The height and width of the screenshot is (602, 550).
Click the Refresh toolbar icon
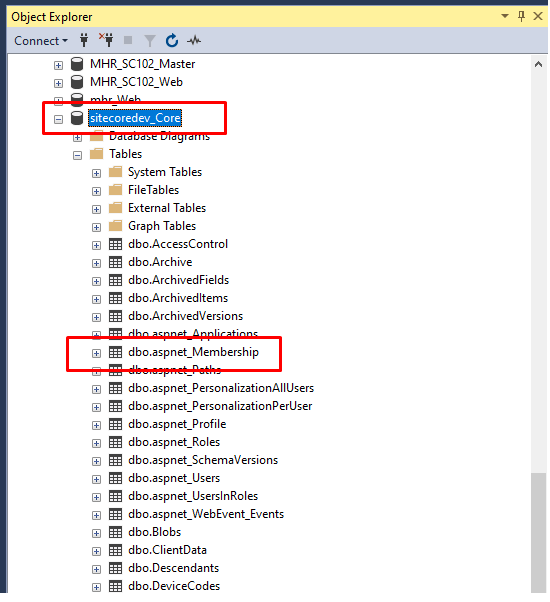pyautogui.click(x=172, y=40)
